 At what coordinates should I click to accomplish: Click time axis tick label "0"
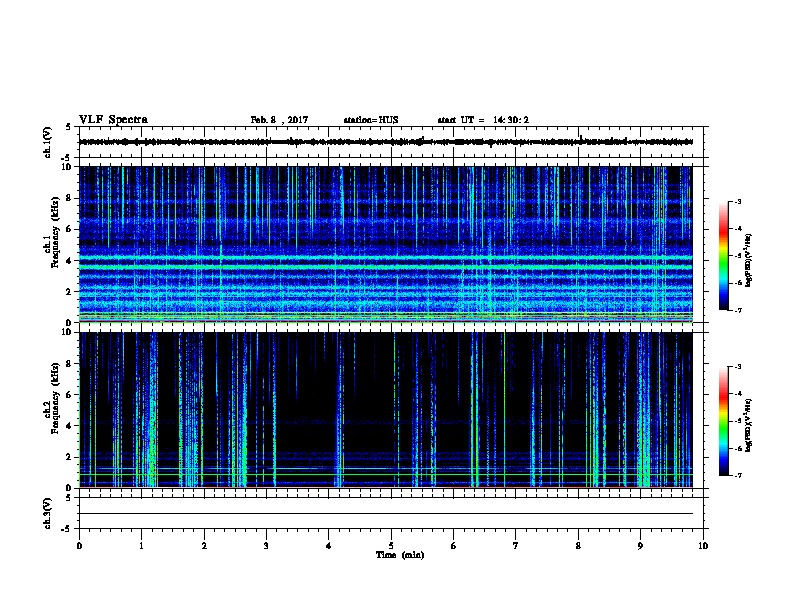(x=79, y=546)
